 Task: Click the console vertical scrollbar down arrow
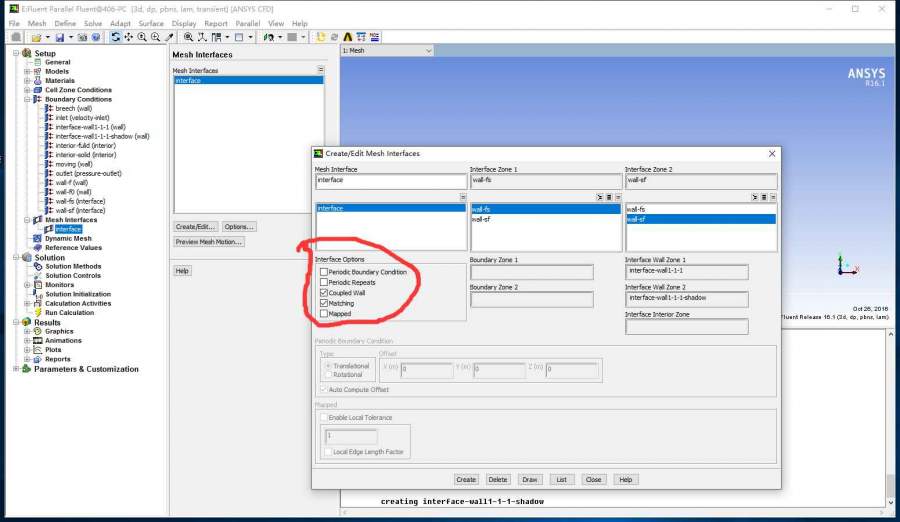(890, 502)
